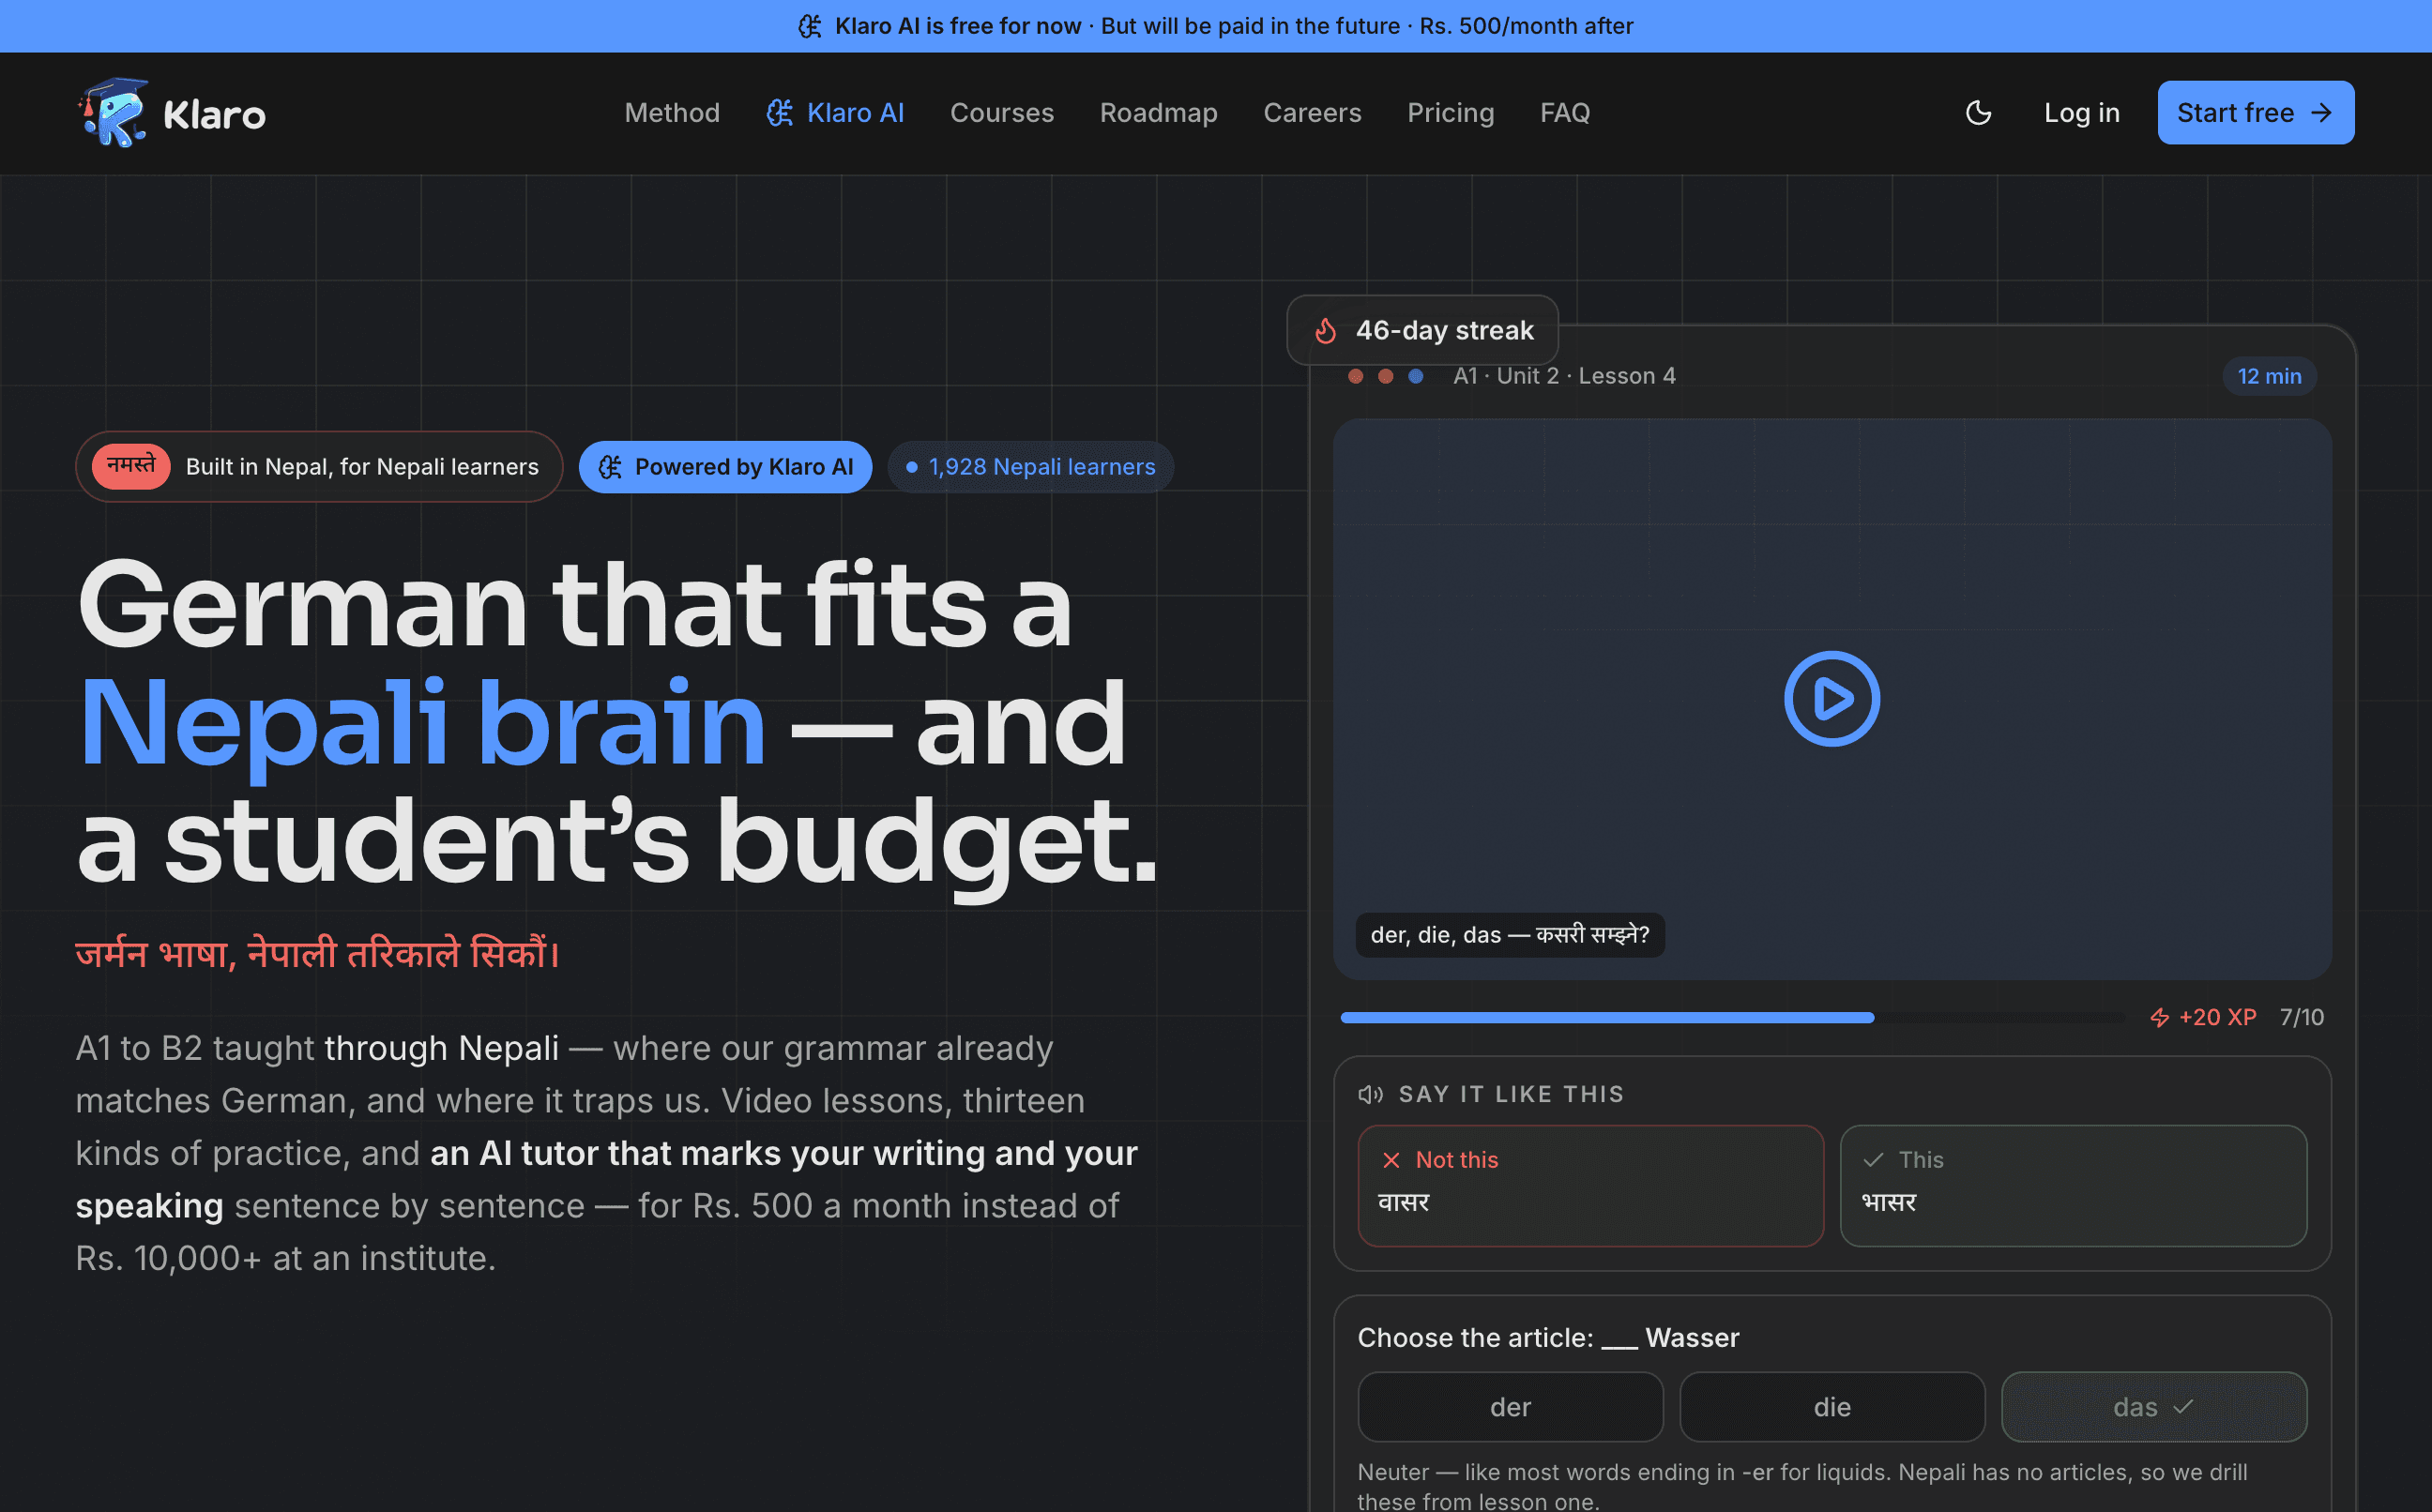Click the Klaro mascot logo
Screen dimensions: 2432x1512
[113, 113]
